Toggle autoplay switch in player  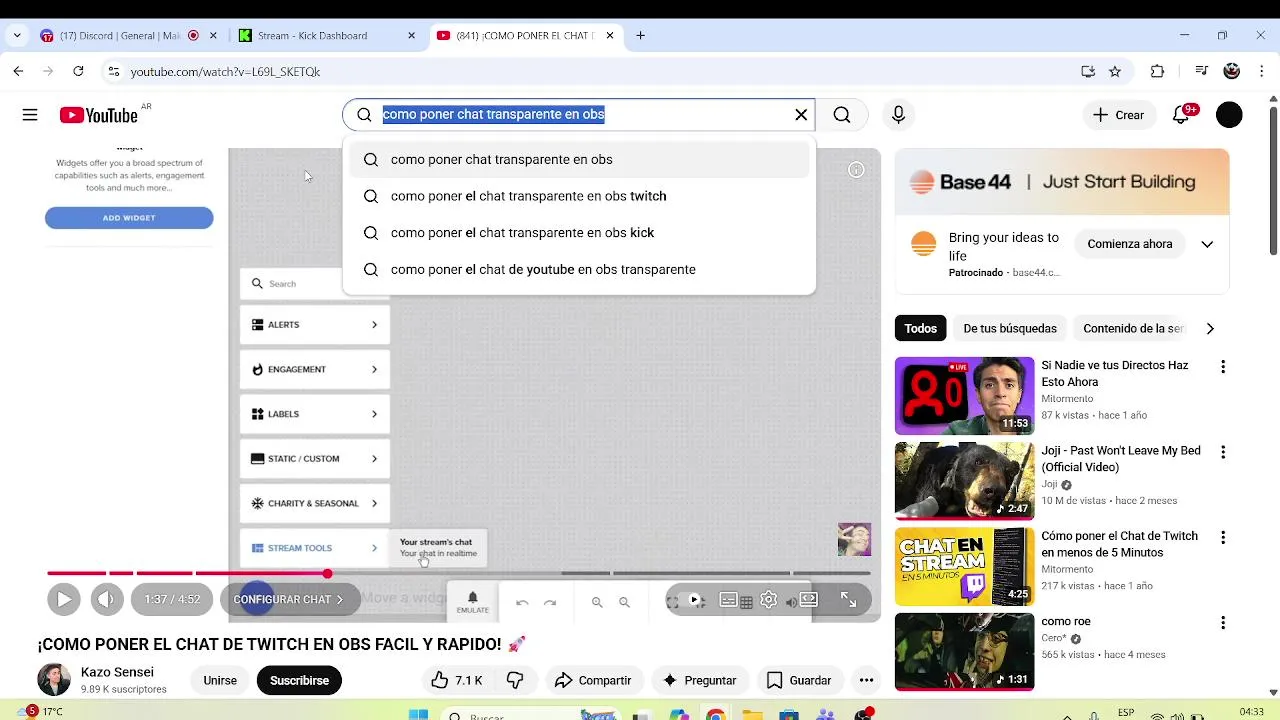(688, 600)
